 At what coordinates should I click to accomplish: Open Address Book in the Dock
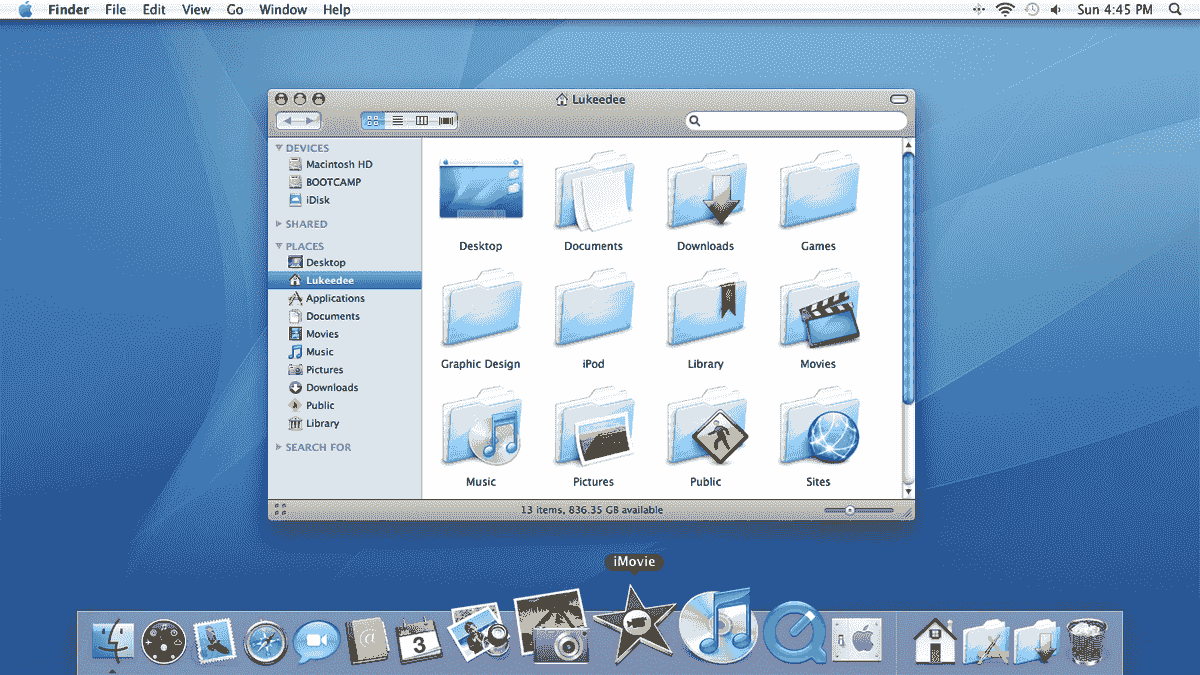[x=366, y=641]
